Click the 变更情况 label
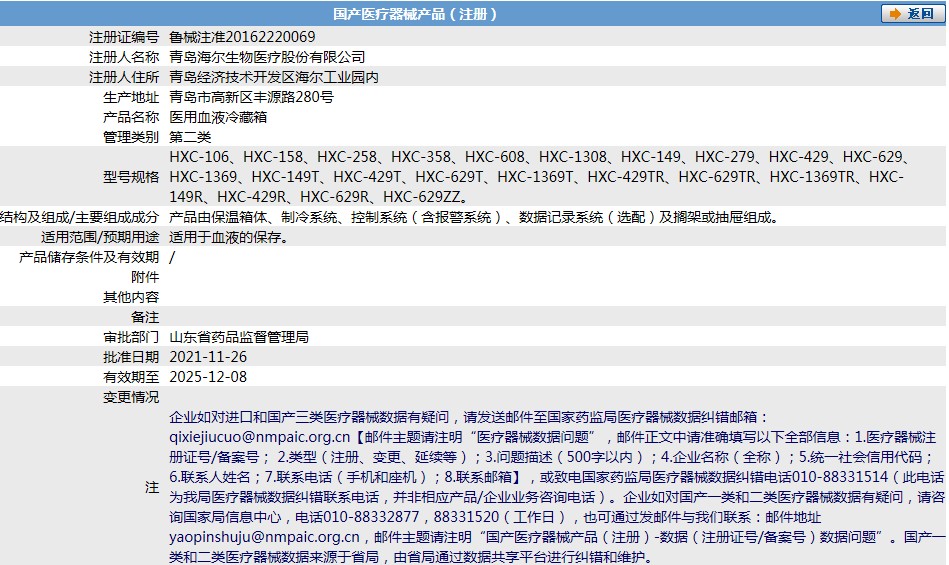949x565 pixels. click(x=131, y=396)
